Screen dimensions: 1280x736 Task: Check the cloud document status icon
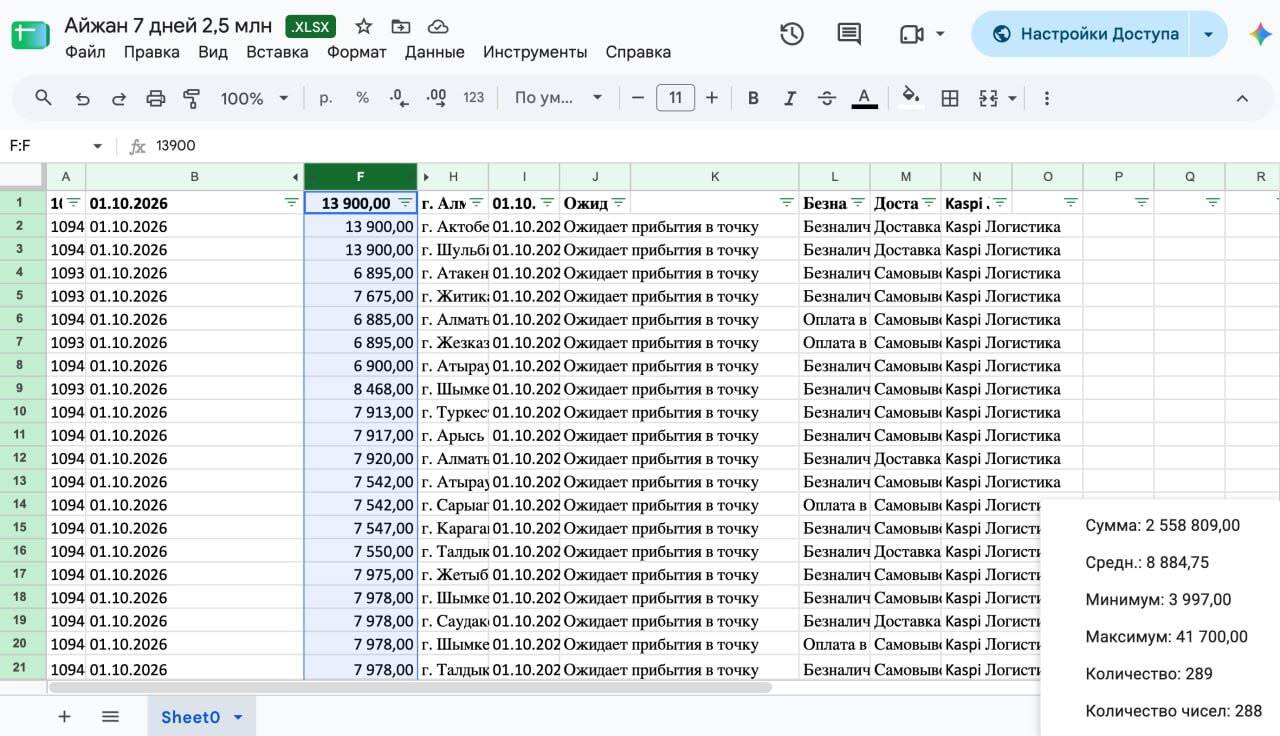point(437,27)
